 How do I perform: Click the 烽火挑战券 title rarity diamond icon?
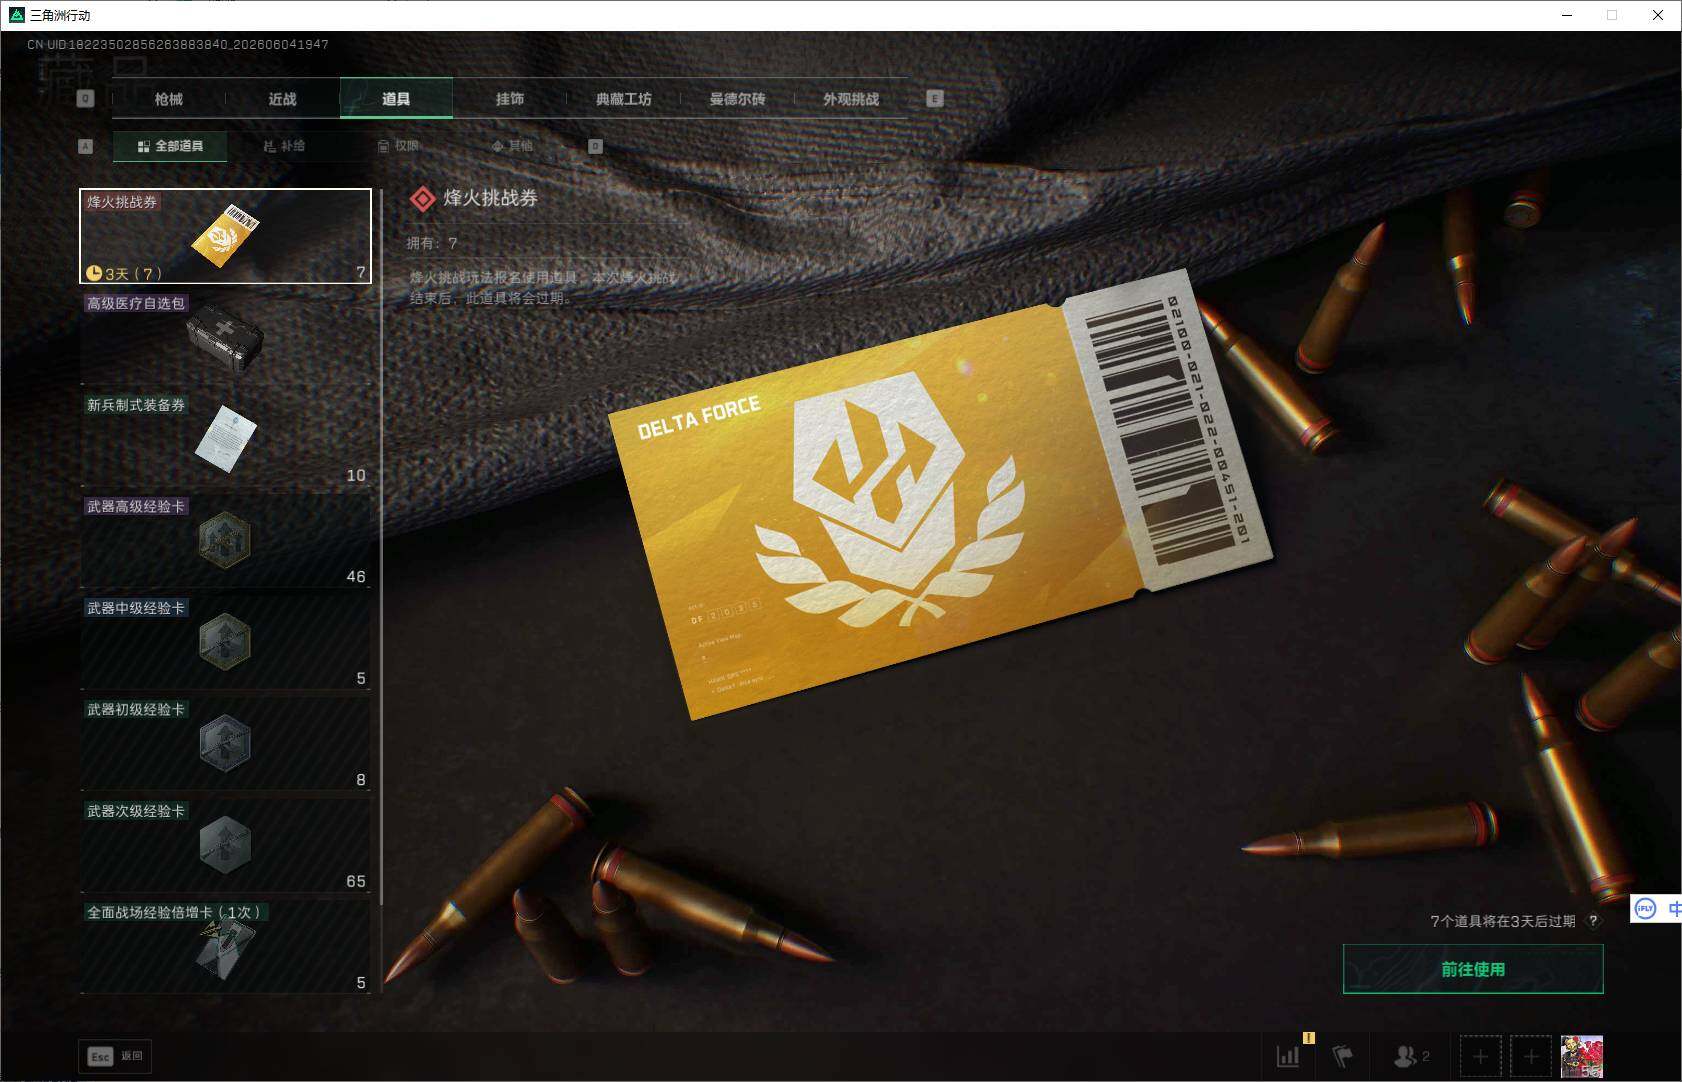(423, 199)
